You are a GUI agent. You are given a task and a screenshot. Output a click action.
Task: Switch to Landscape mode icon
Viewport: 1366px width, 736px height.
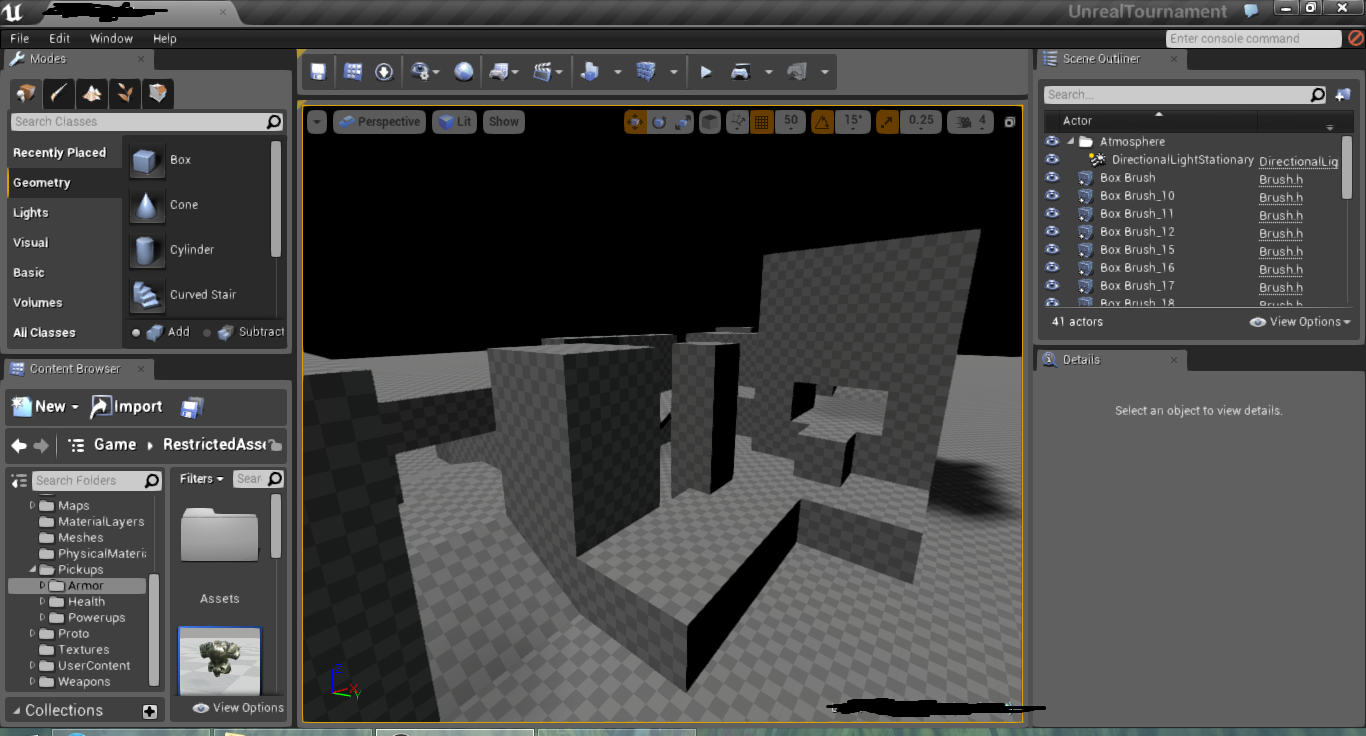[x=92, y=94]
